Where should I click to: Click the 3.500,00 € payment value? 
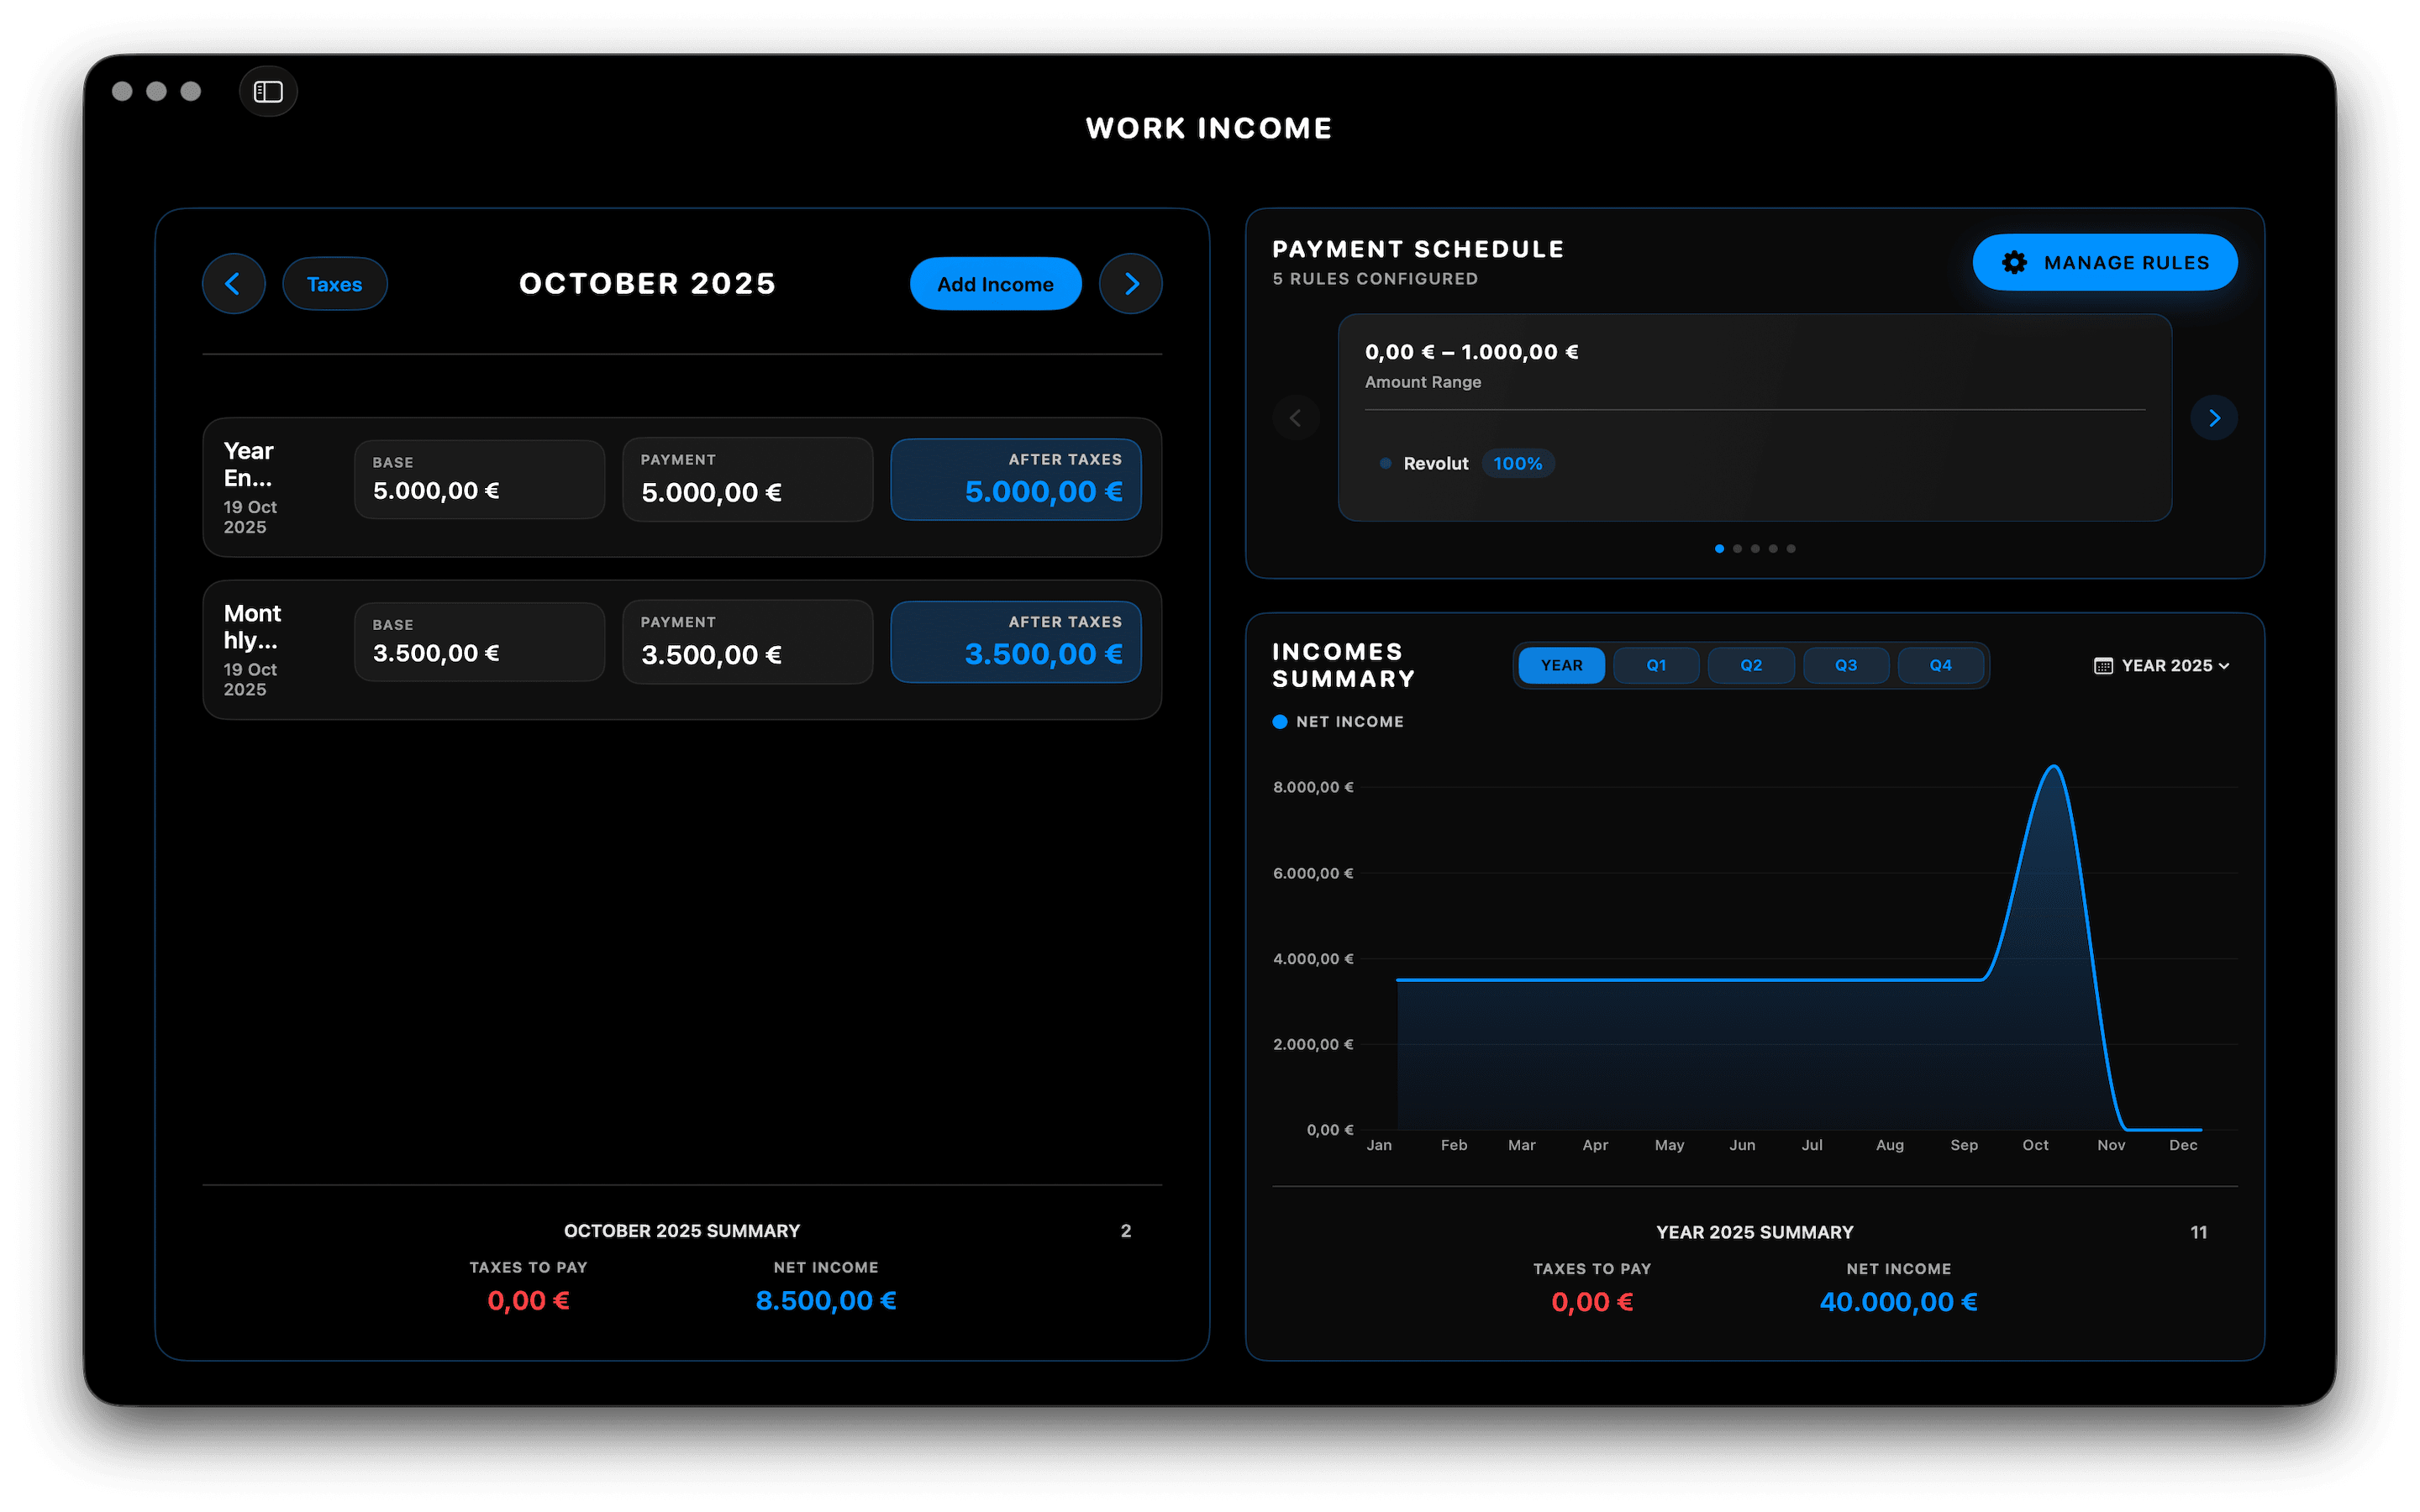(711, 655)
